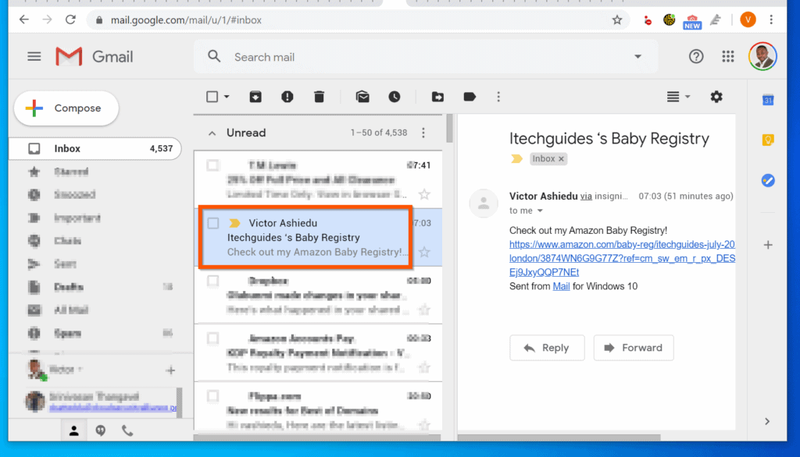The width and height of the screenshot is (800, 457).
Task: Start a new chat with plus icon
Action: coord(170,371)
